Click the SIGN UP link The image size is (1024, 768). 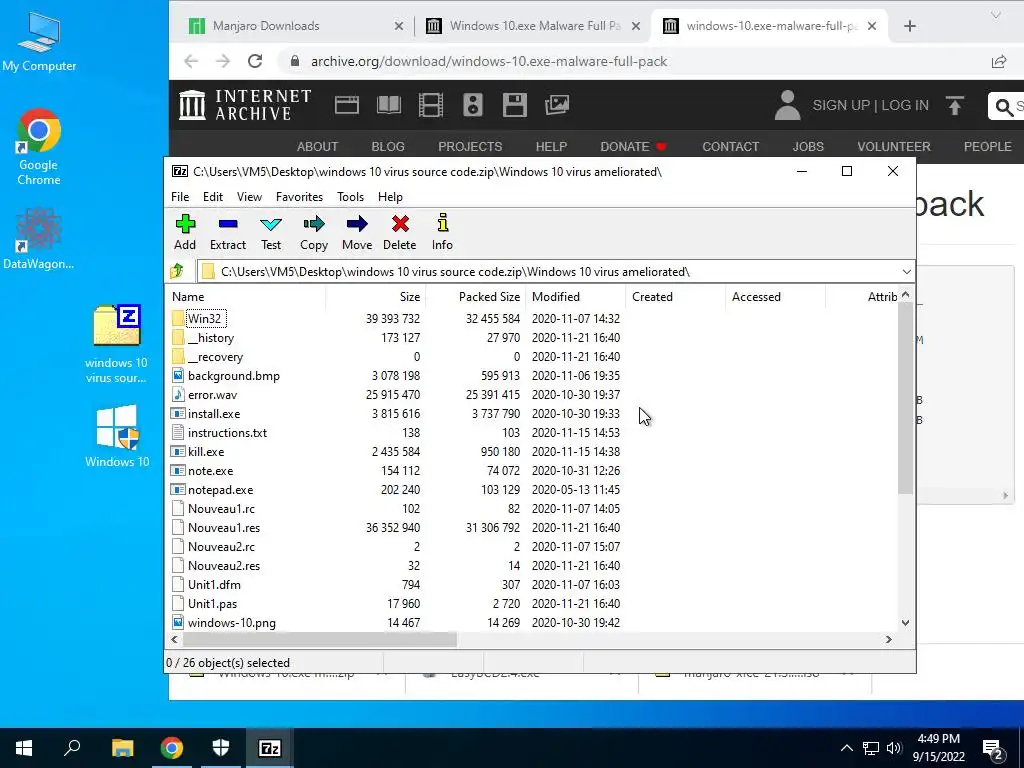coord(841,105)
